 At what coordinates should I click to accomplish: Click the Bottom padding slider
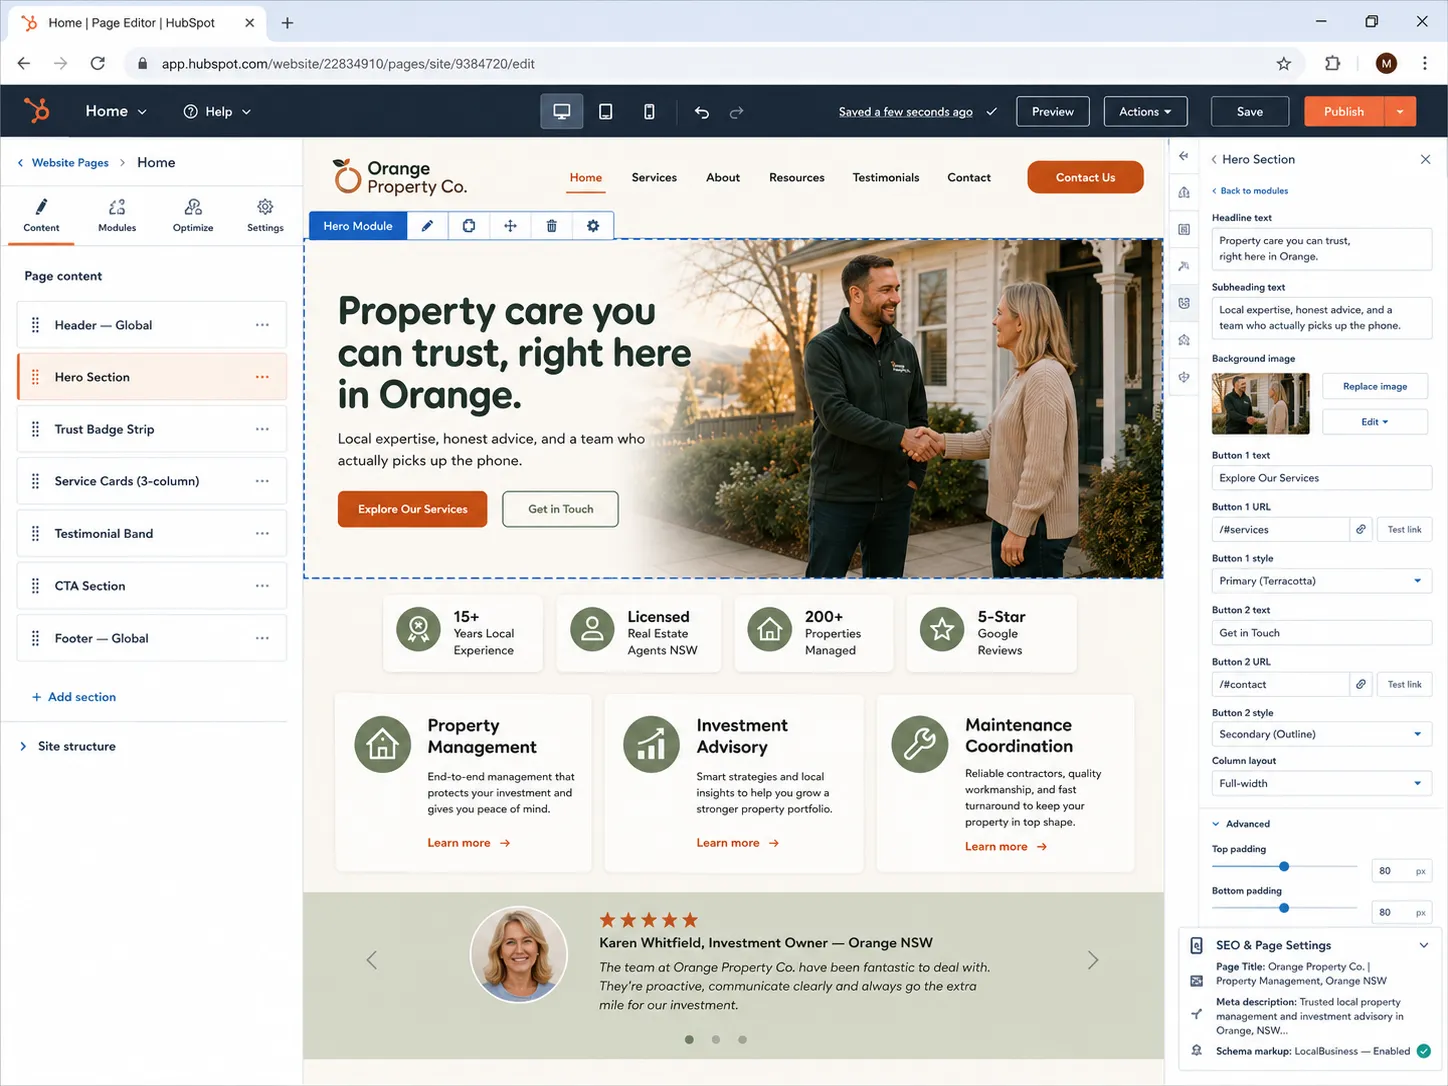click(1284, 908)
